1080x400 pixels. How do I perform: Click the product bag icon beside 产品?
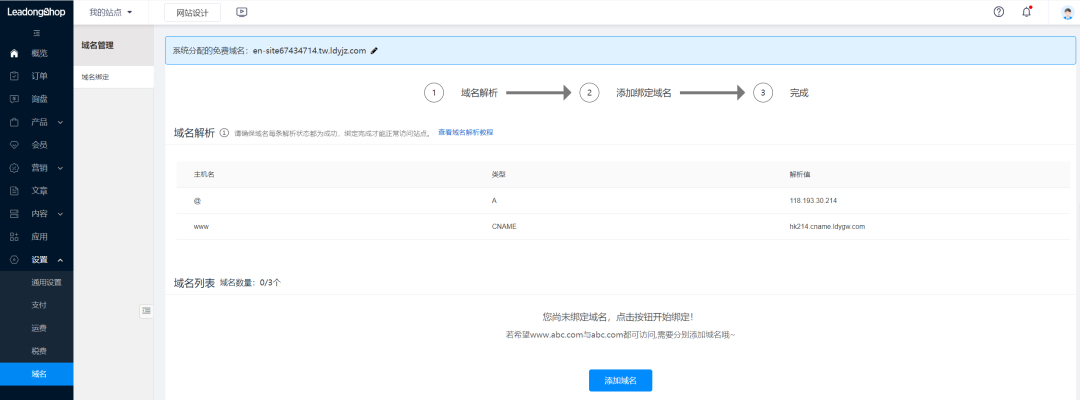coord(14,122)
